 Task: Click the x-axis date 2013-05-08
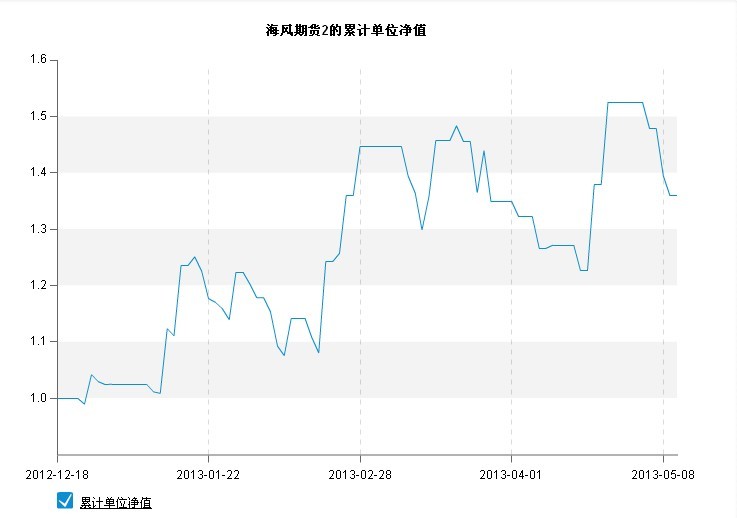[663, 475]
